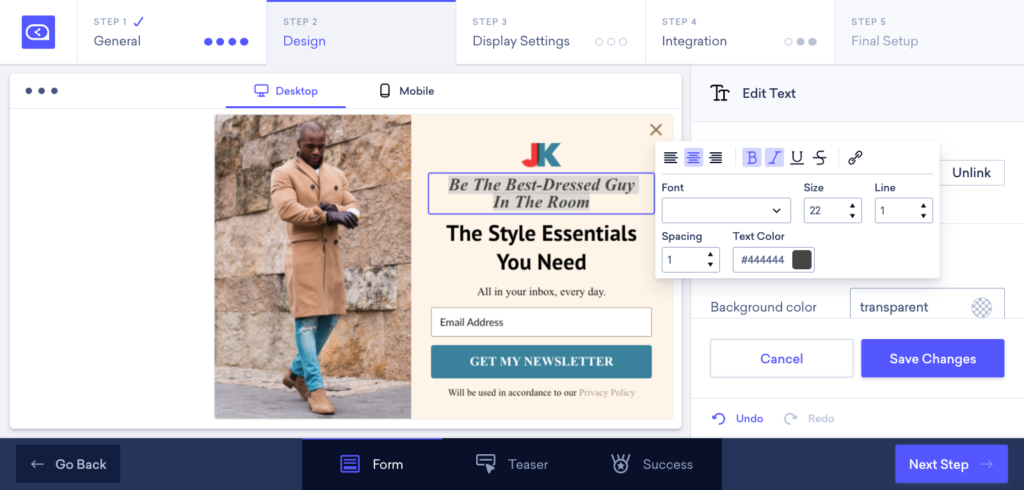Click the Success medal icon
Screen dimensions: 1024x490
point(620,464)
